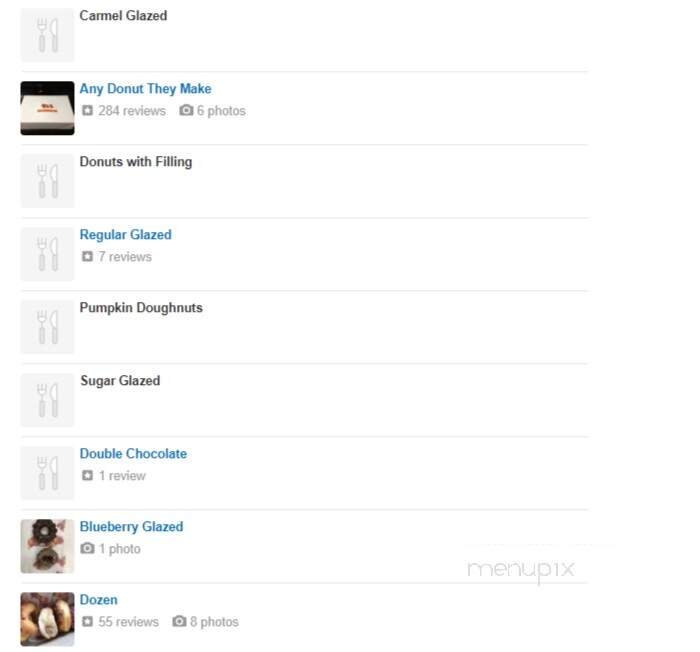Click the Sugar Glazed placeholder icon

click(47, 400)
